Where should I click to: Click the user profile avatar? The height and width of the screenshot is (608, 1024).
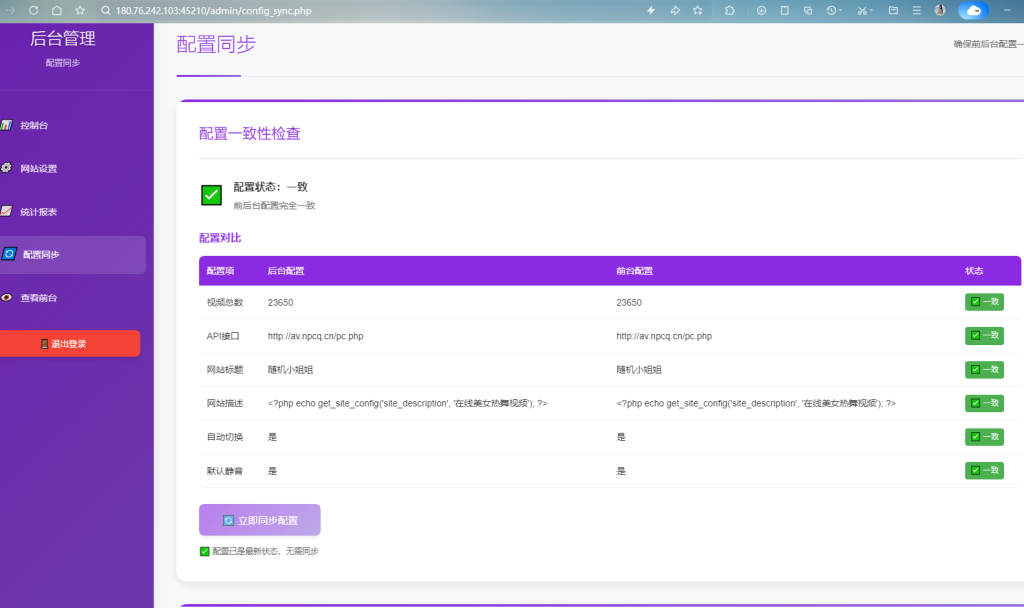coord(940,10)
